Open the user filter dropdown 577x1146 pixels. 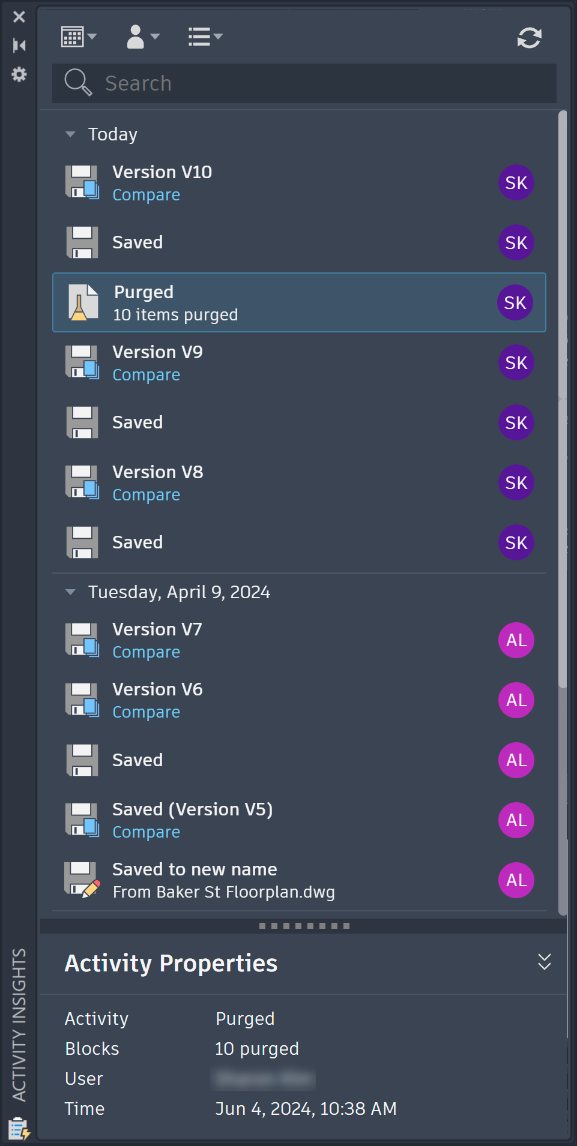pyautogui.click(x=143, y=37)
